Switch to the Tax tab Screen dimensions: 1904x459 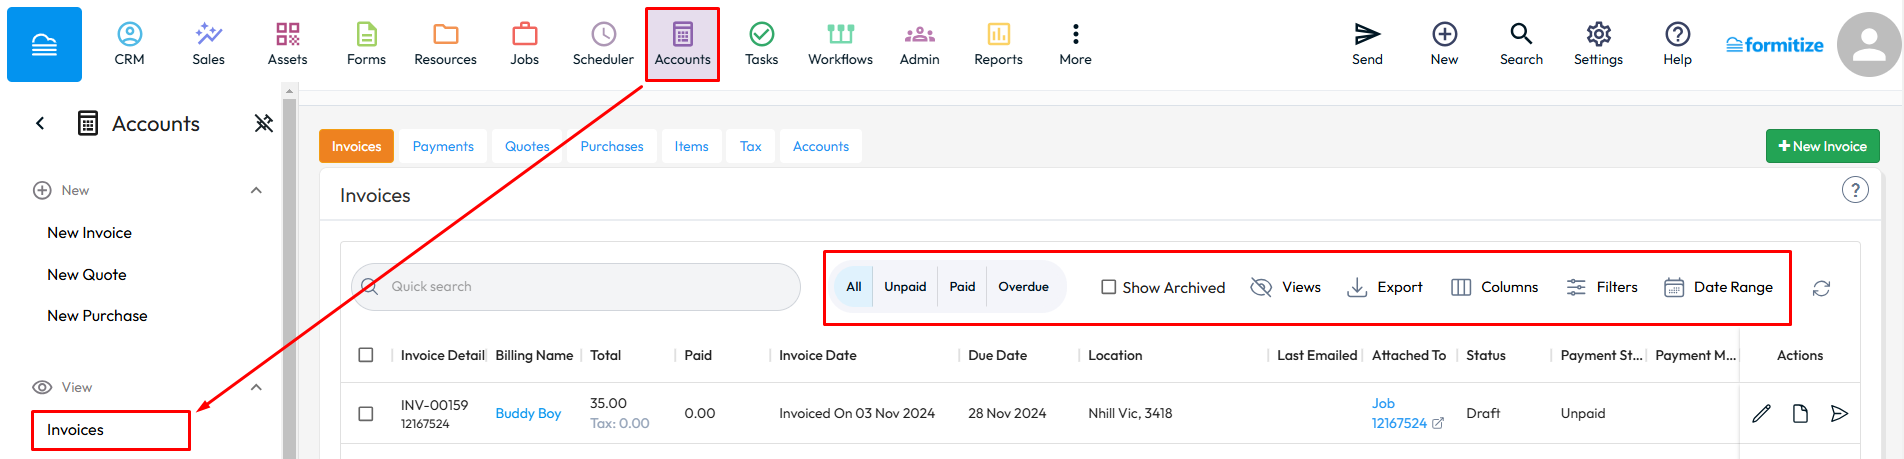[750, 146]
